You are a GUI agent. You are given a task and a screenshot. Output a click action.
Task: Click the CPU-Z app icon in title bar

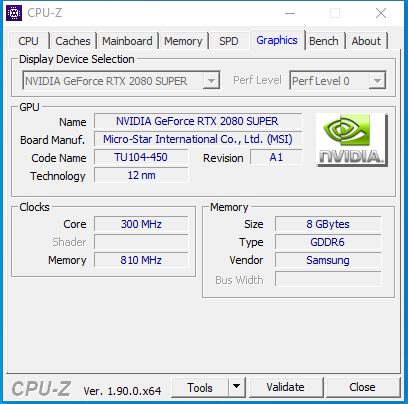tap(14, 13)
